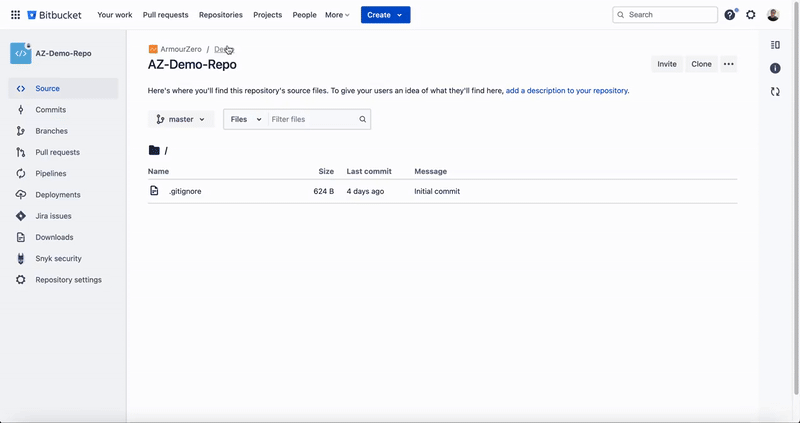
Task: Open the three-dot repository actions menu
Action: point(729,64)
